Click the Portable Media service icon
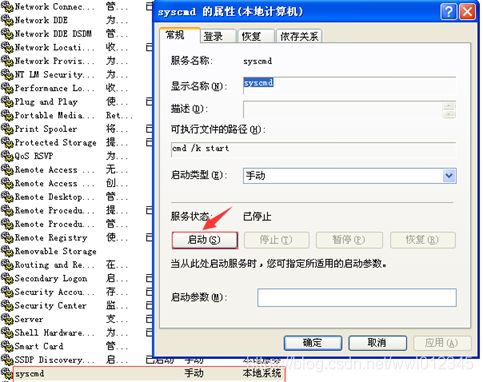483x382 pixels. click(x=7, y=115)
